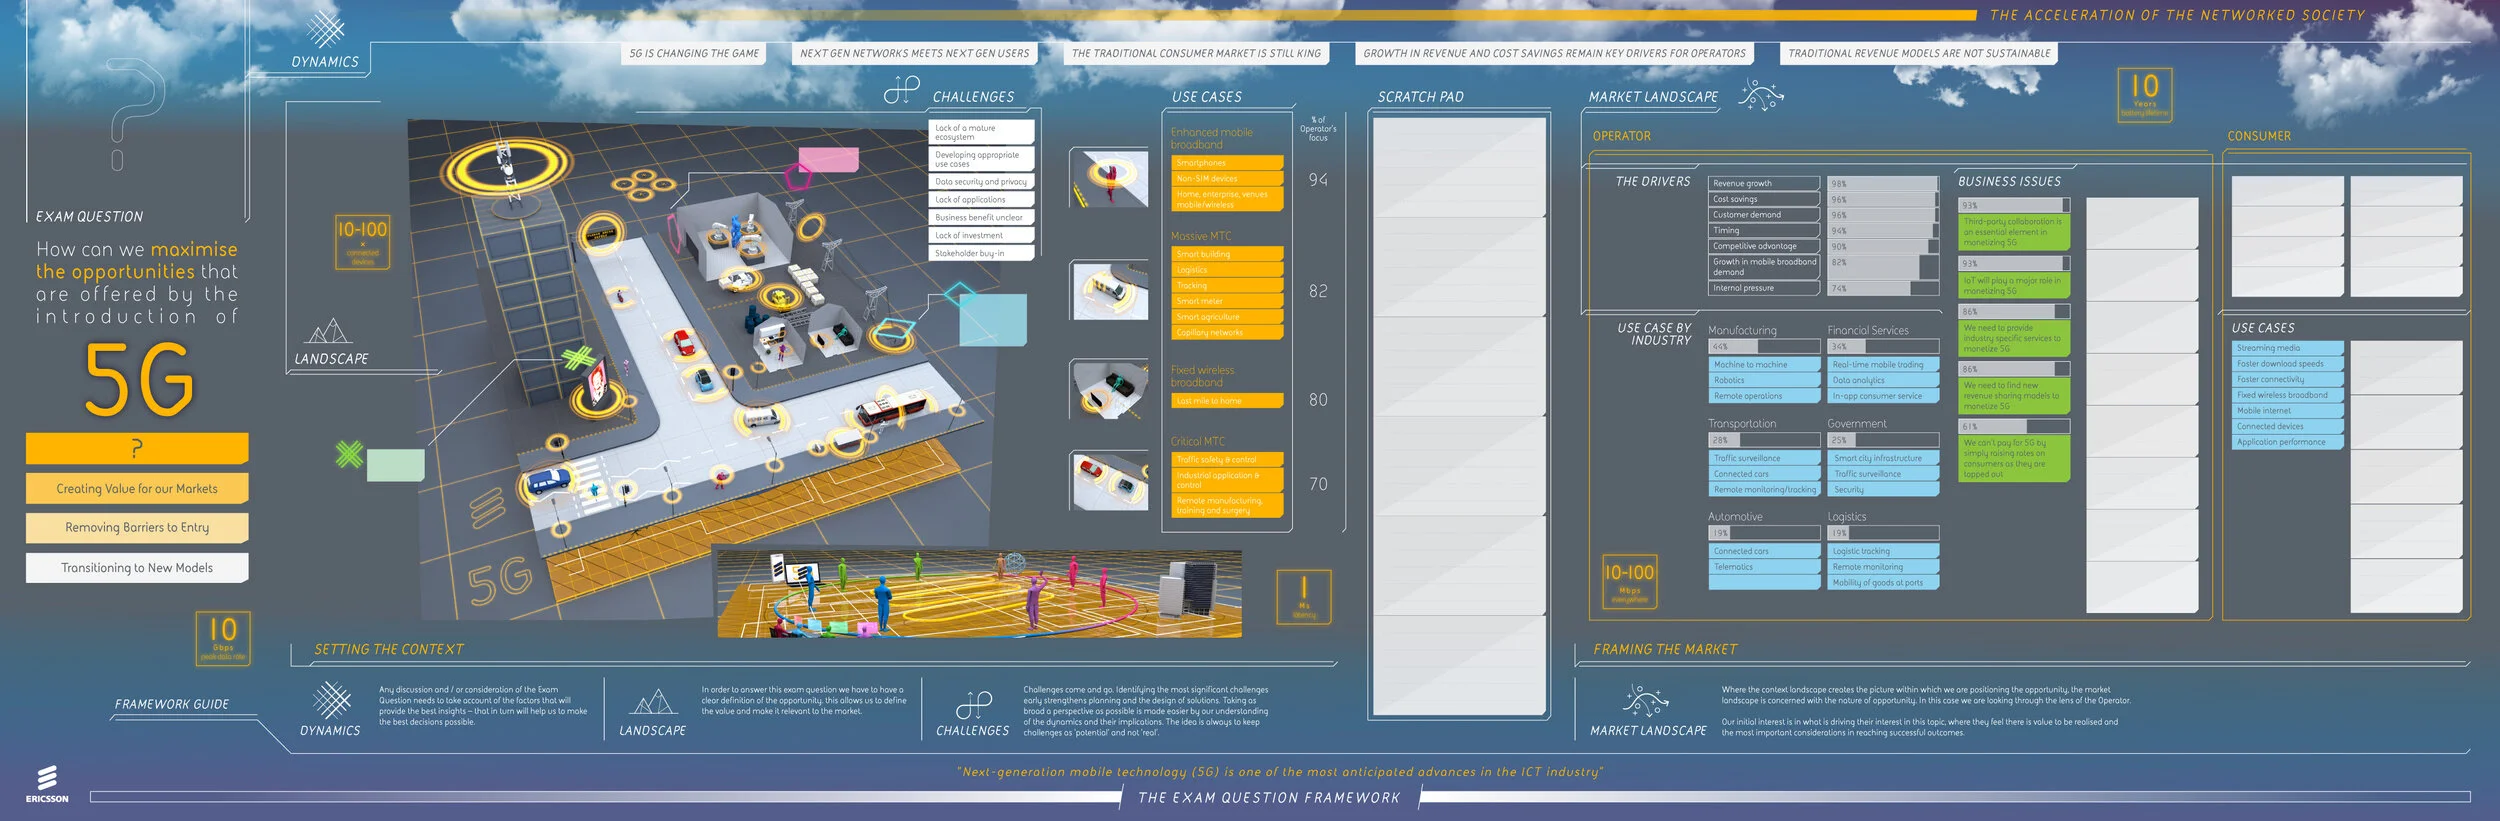The width and height of the screenshot is (2500, 821).
Task: Click 'Transitioning to New Models' button
Action: [137, 567]
